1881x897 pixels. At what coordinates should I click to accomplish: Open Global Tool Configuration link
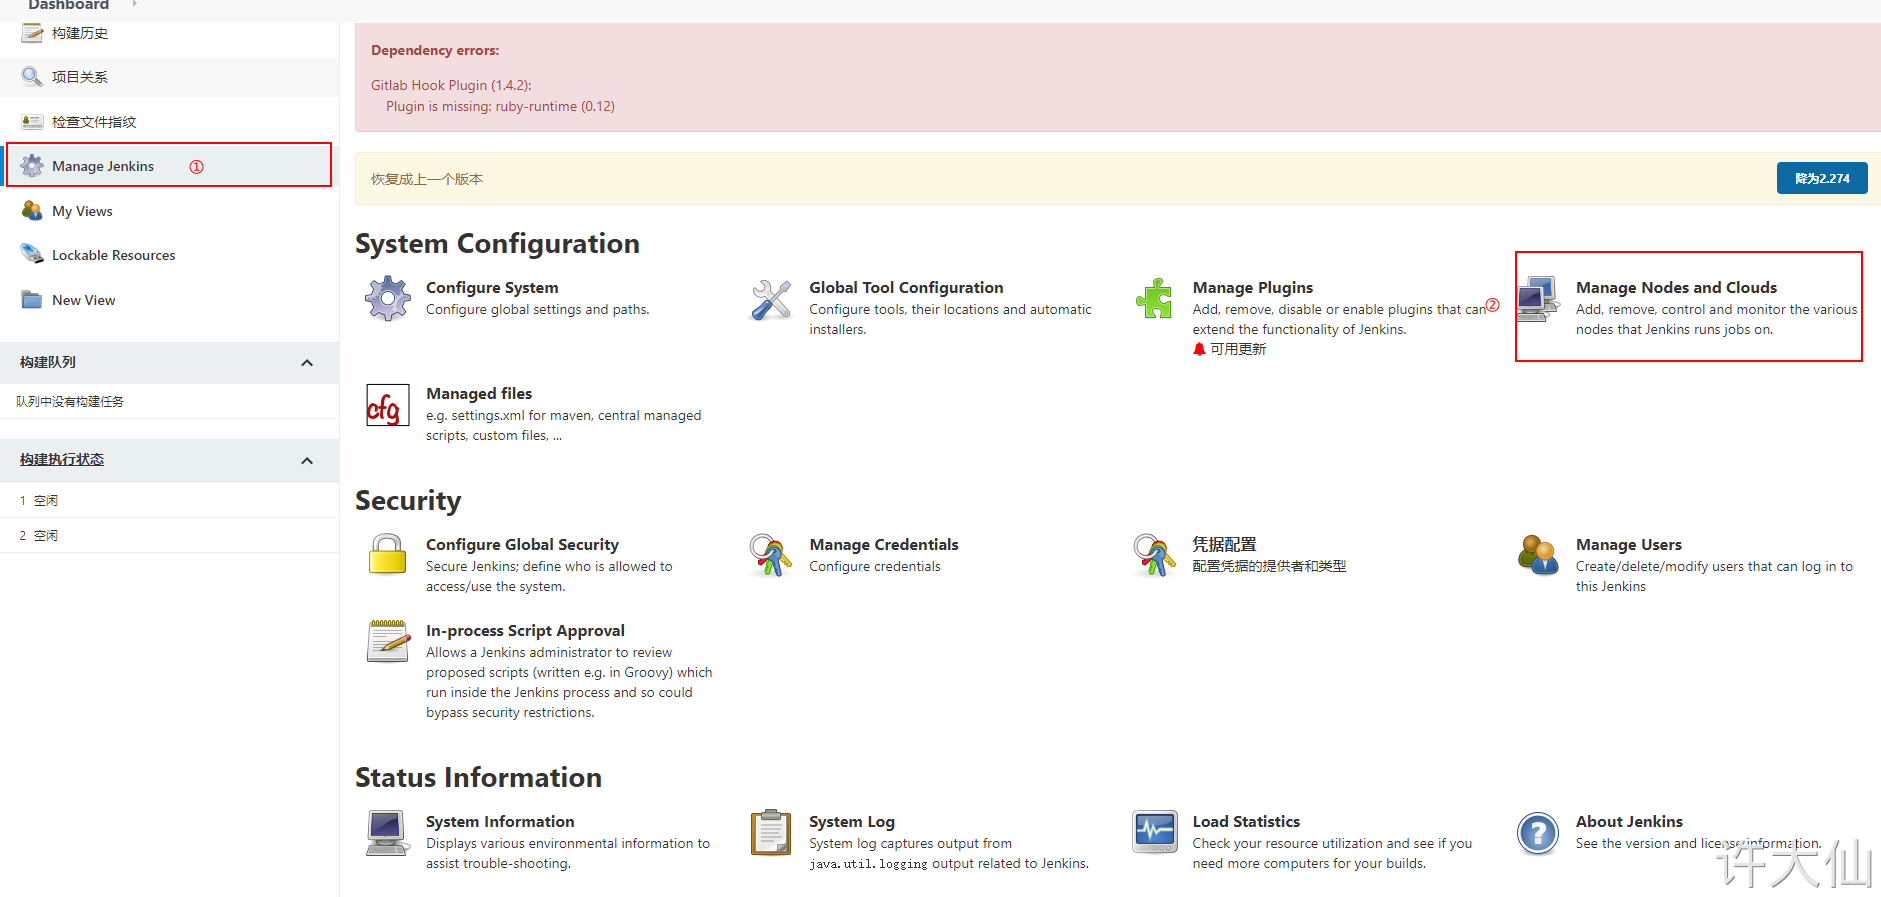pyautogui.click(x=906, y=288)
